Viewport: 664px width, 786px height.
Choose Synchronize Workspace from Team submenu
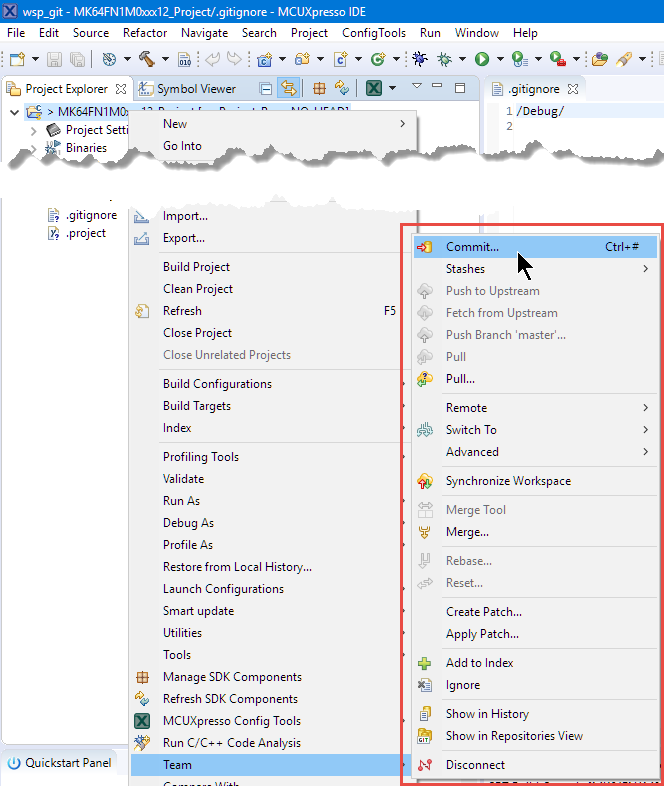point(508,481)
